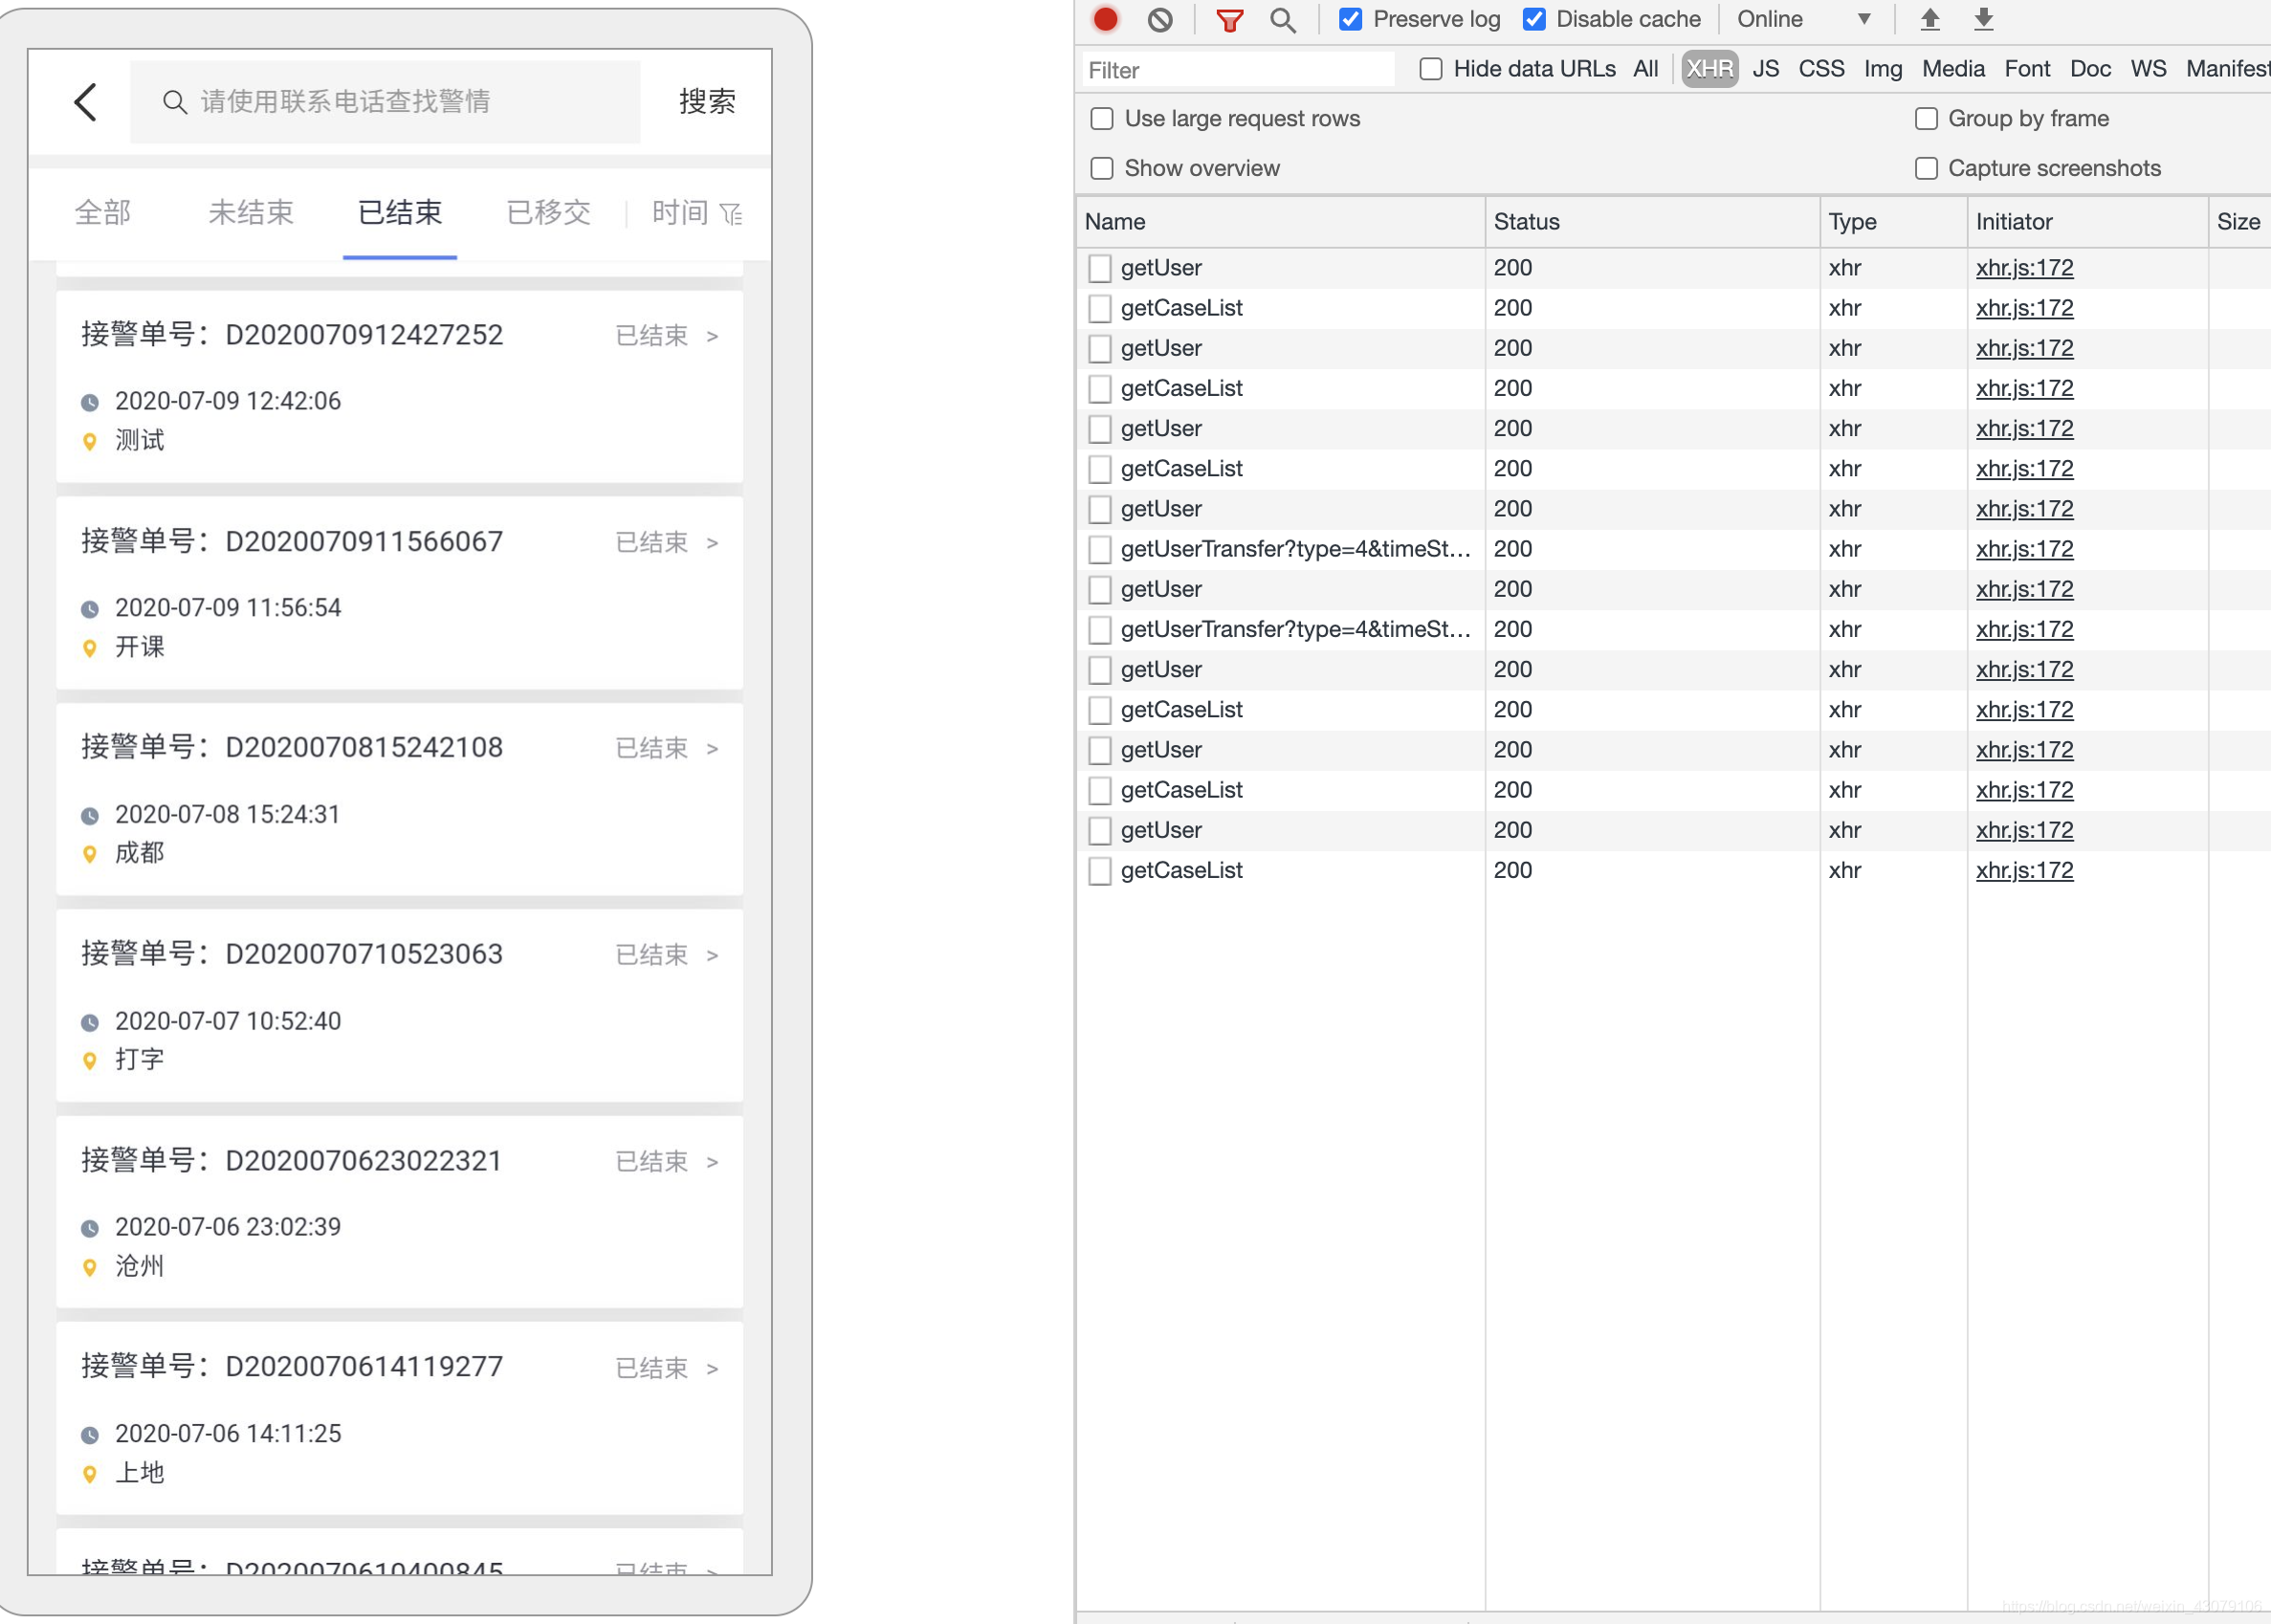The image size is (2271, 1624).
Task: Select the 已结束 tab
Action: [x=400, y=213]
